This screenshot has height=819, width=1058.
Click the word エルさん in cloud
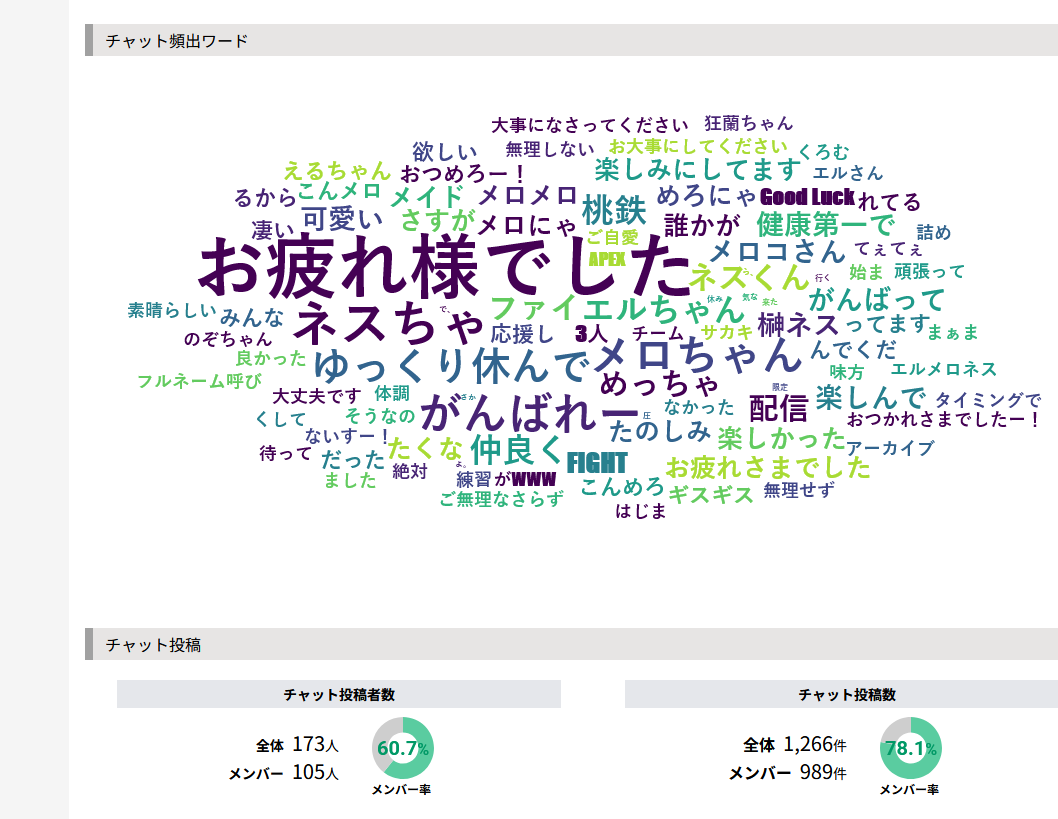coord(847,173)
